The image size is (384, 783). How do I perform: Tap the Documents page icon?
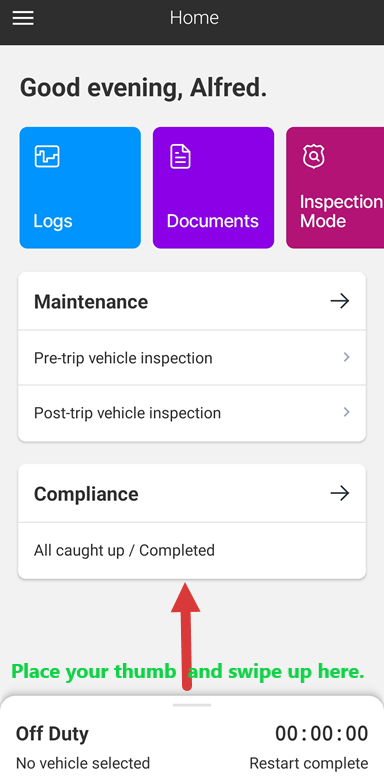click(x=180, y=156)
